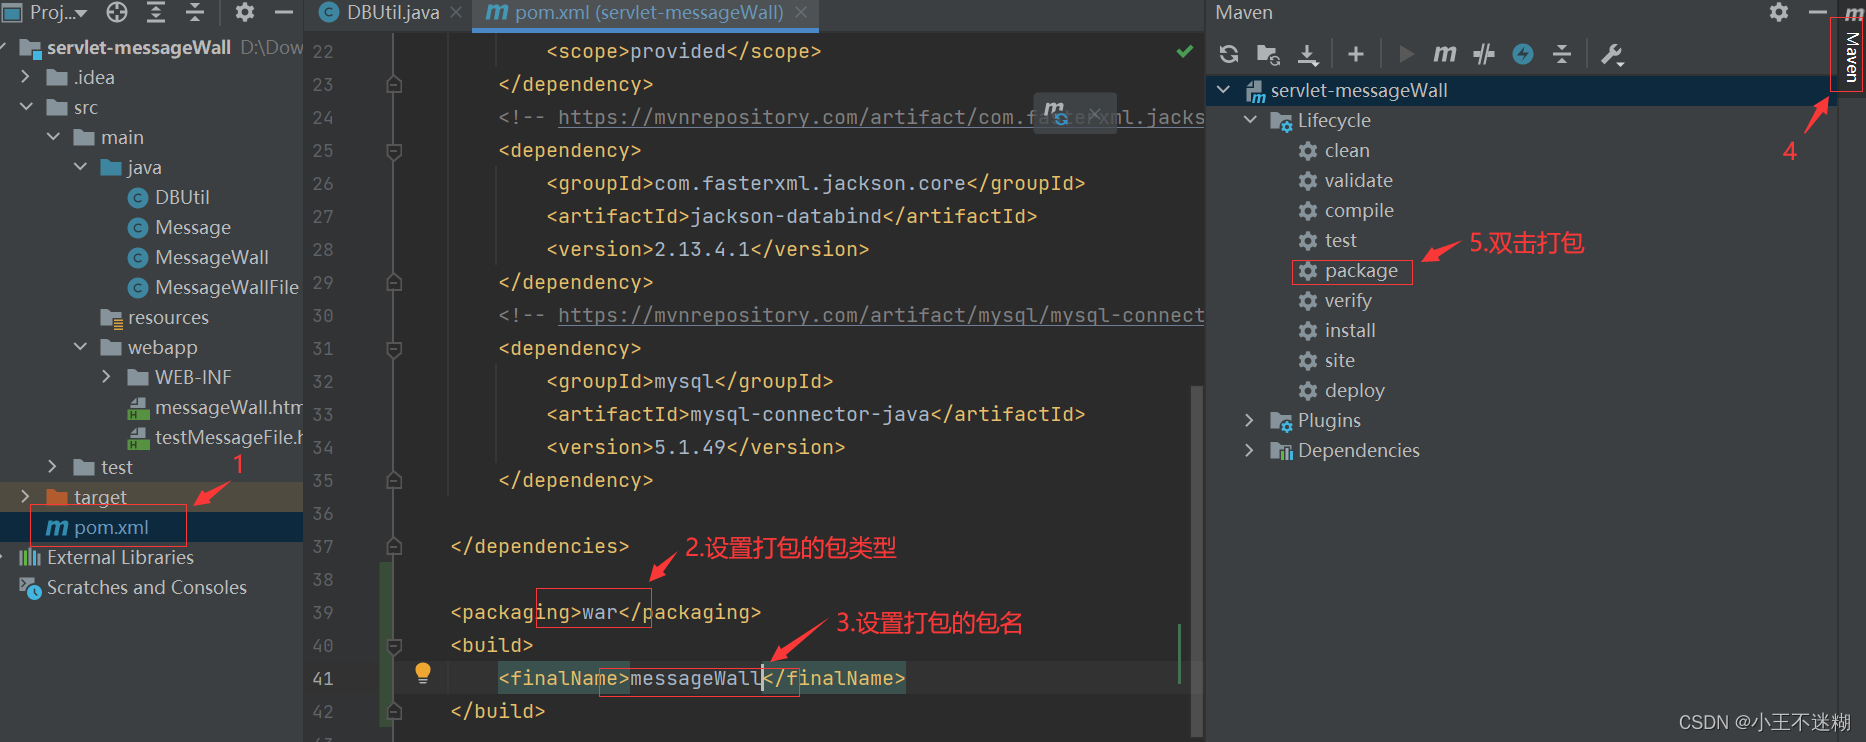1866x742 pixels.
Task: Click the intention lightbulb on line 41
Action: pyautogui.click(x=423, y=673)
